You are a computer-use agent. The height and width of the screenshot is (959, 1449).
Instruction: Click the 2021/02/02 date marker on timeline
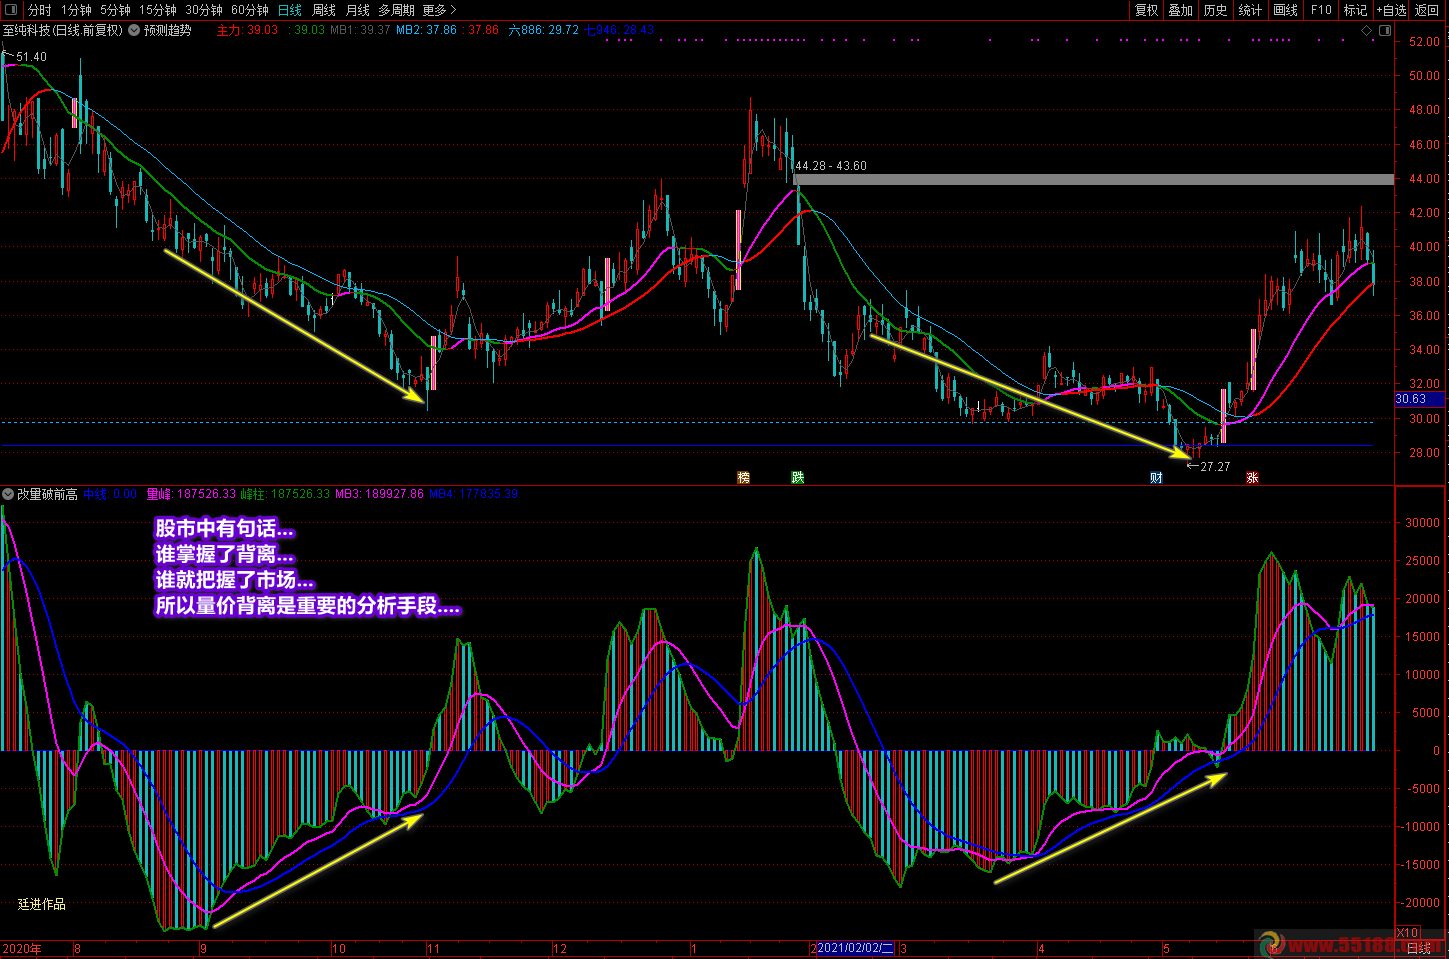[x=856, y=948]
